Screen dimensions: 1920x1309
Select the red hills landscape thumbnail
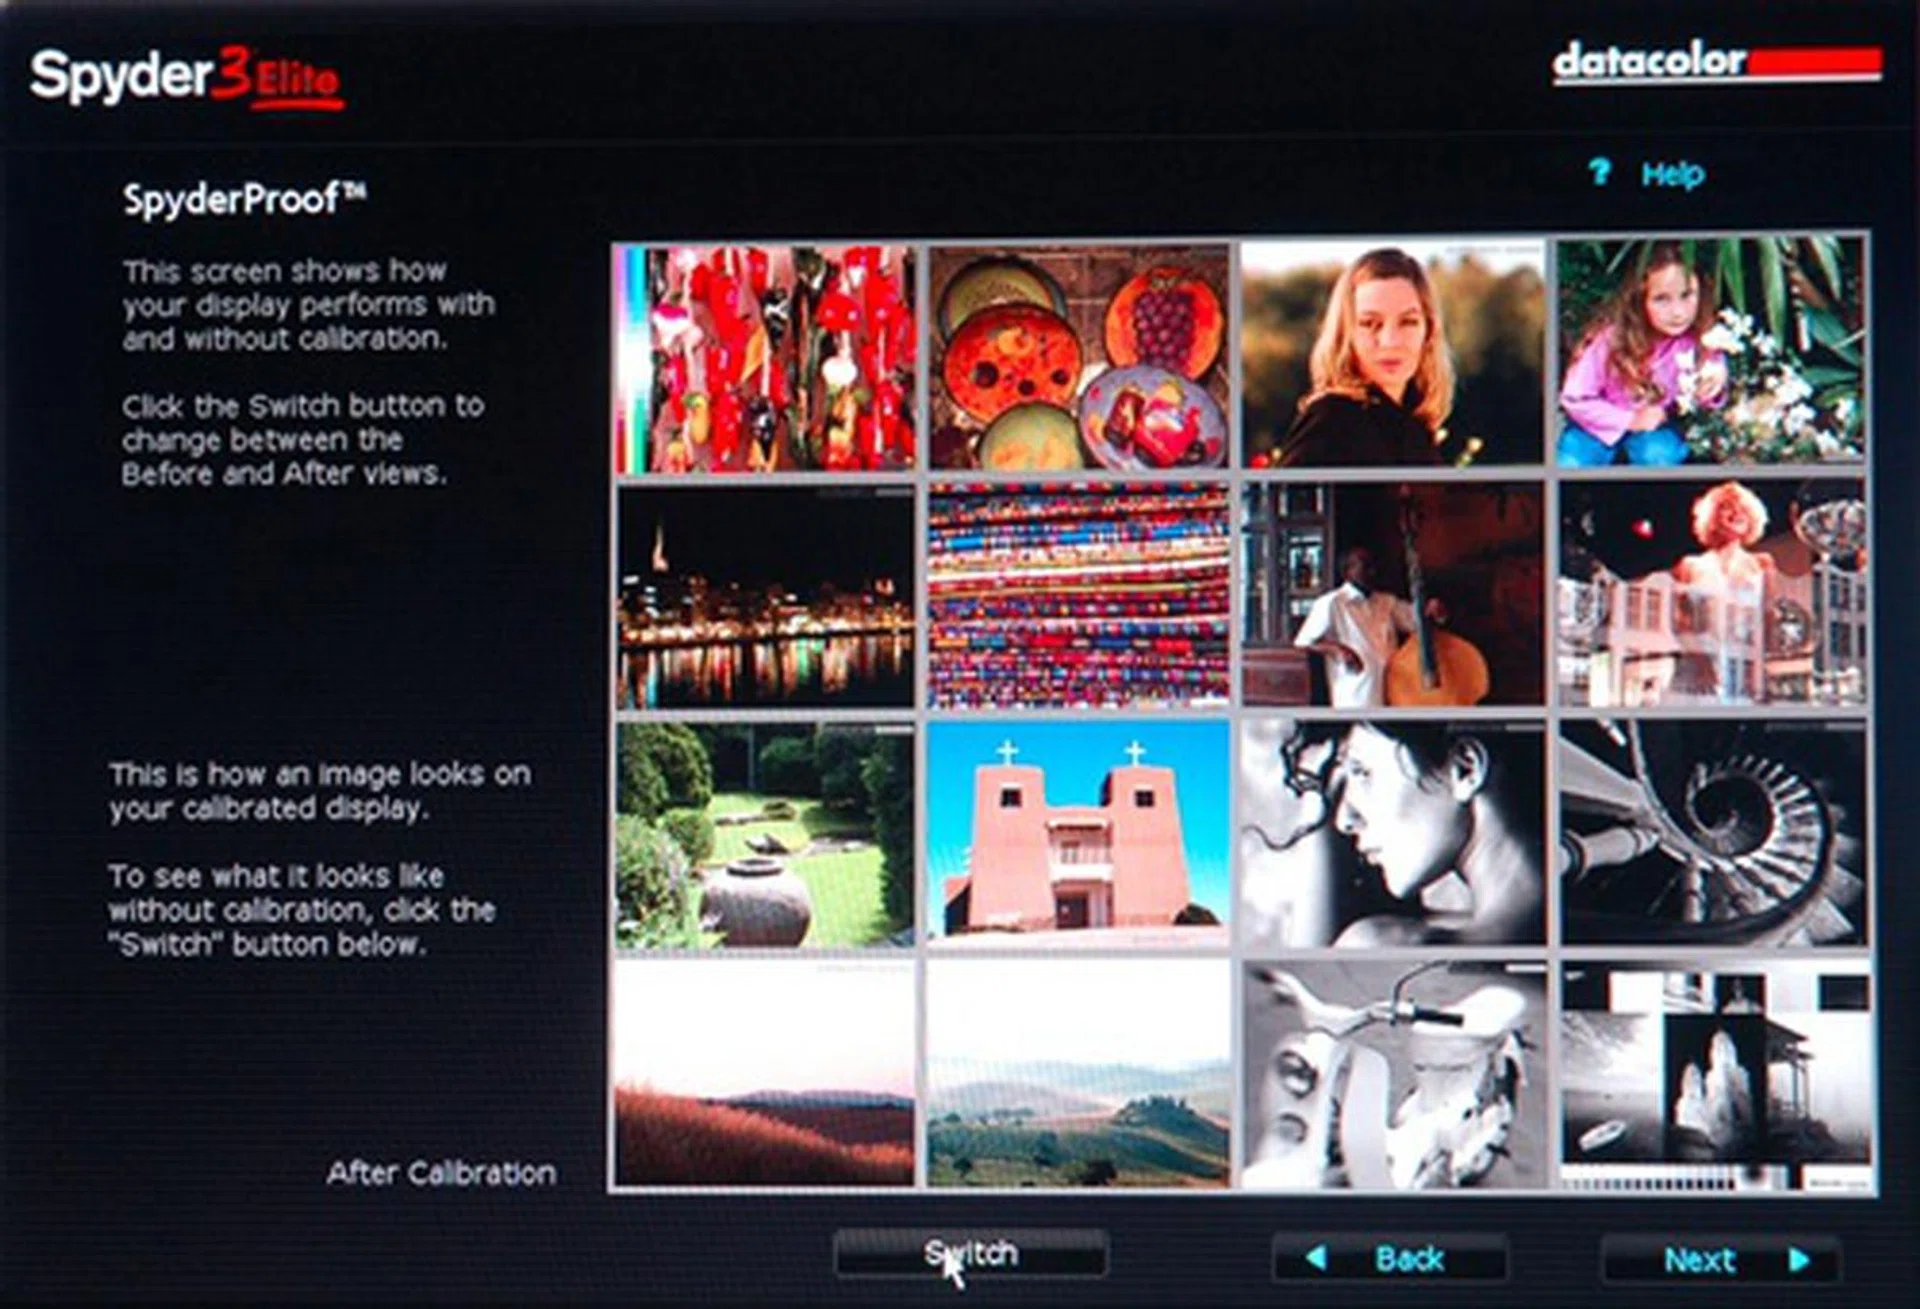click(764, 1072)
